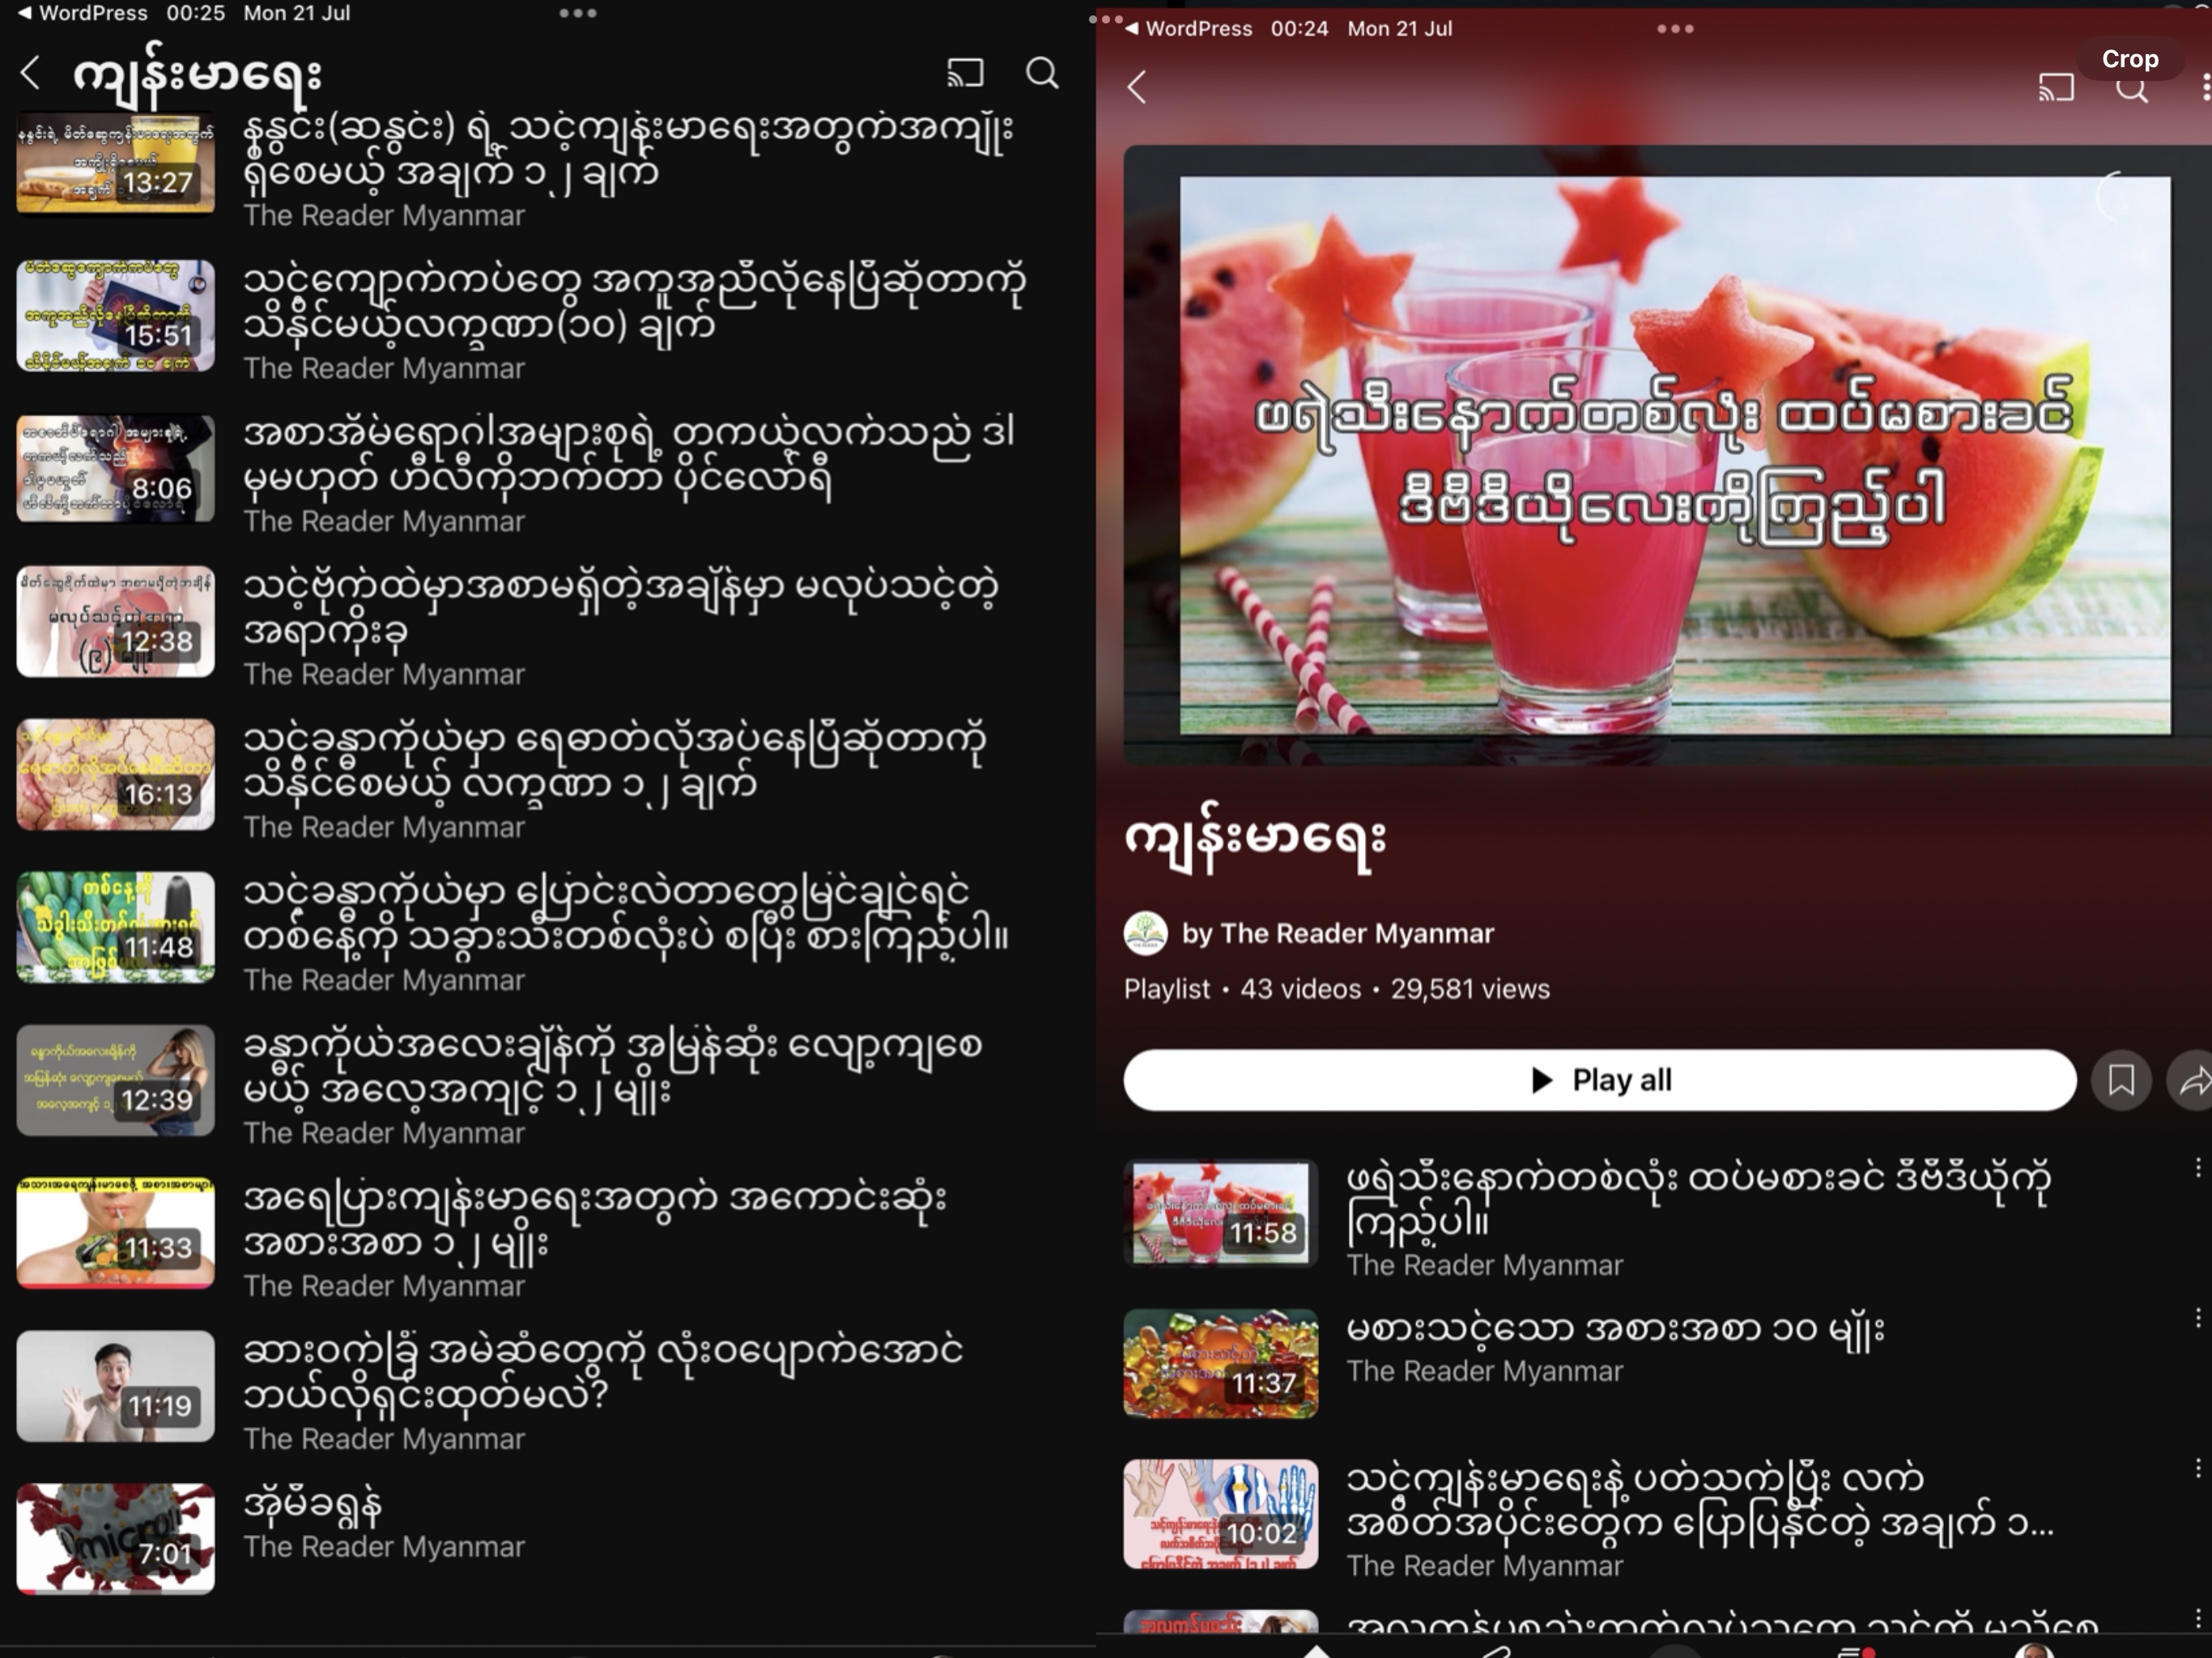Image resolution: width=2212 pixels, height=1658 pixels.
Task: Open the by The Reader Myanmar link
Action: tap(1337, 933)
